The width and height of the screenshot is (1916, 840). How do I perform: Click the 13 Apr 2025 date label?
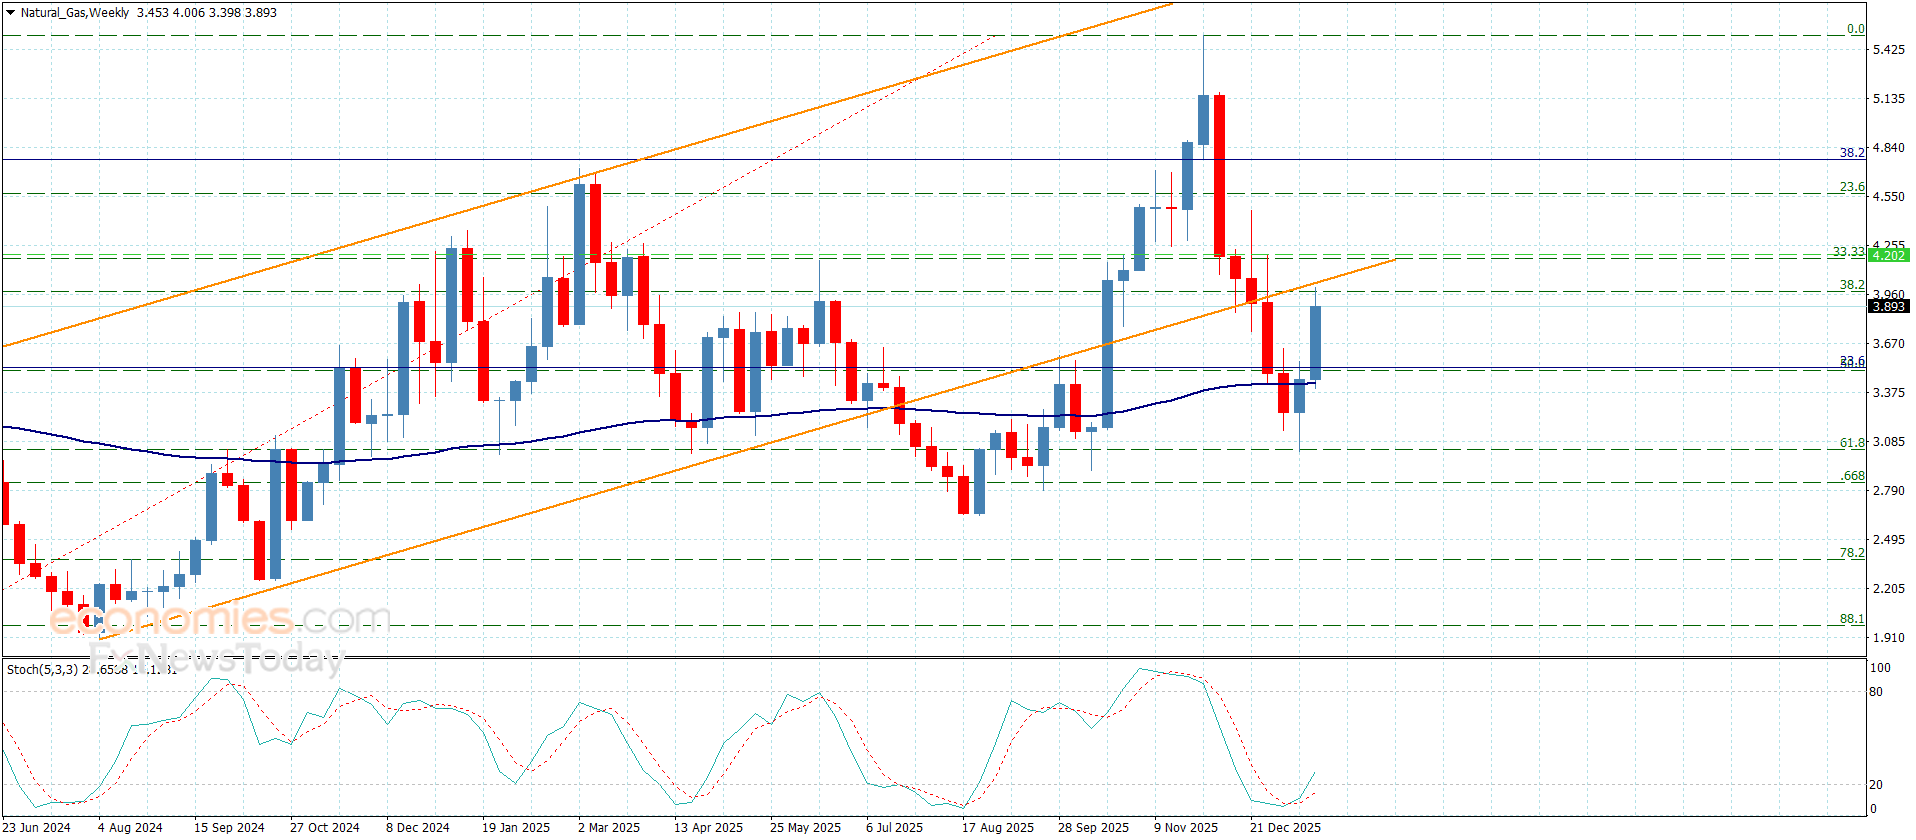click(709, 828)
